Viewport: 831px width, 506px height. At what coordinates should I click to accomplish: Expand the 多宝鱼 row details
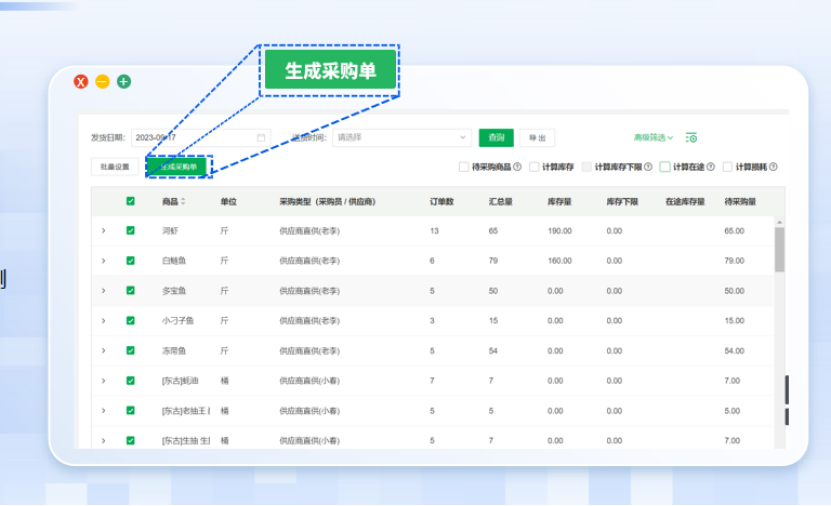click(103, 291)
